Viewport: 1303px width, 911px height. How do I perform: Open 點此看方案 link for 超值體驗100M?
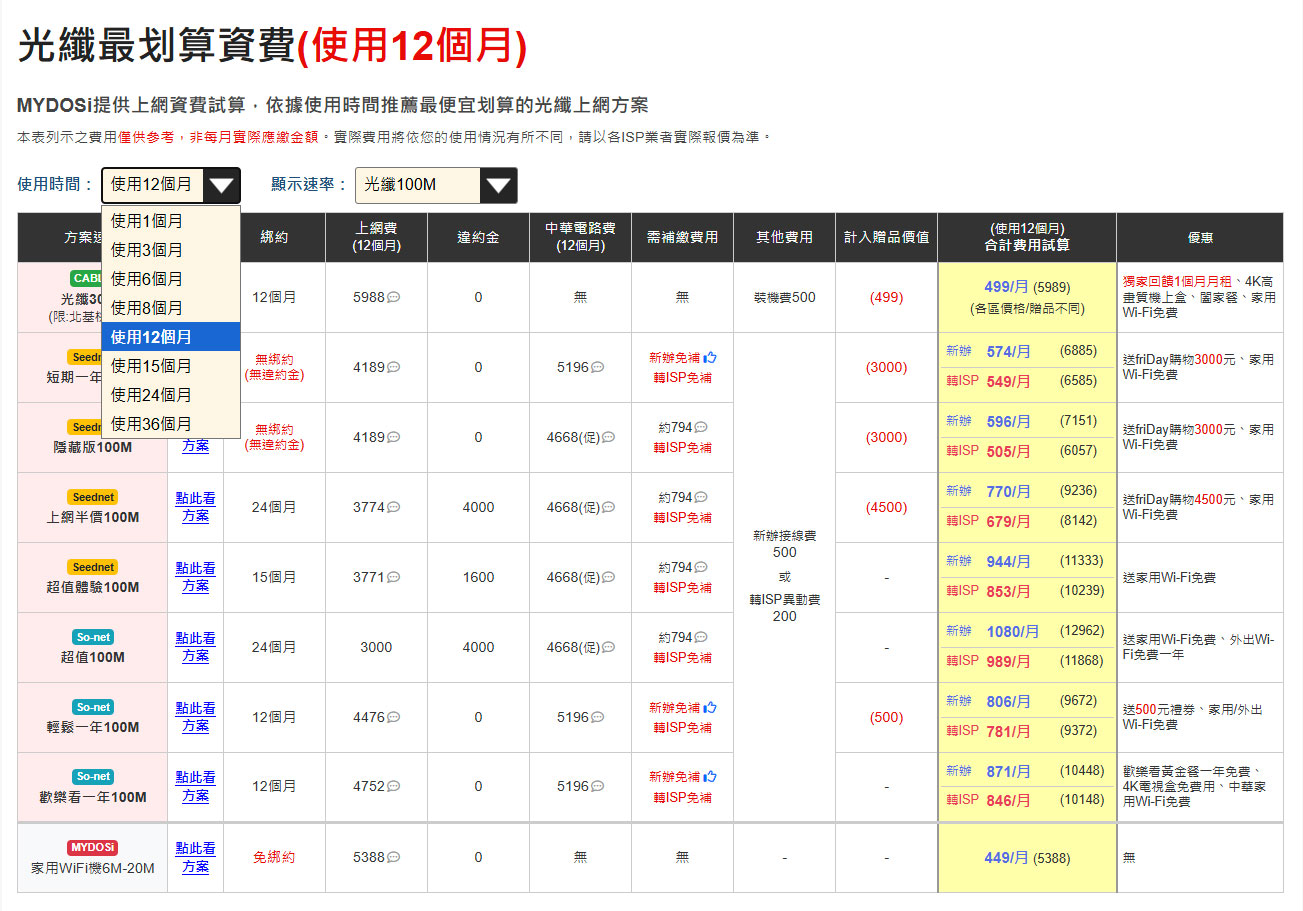(x=195, y=577)
